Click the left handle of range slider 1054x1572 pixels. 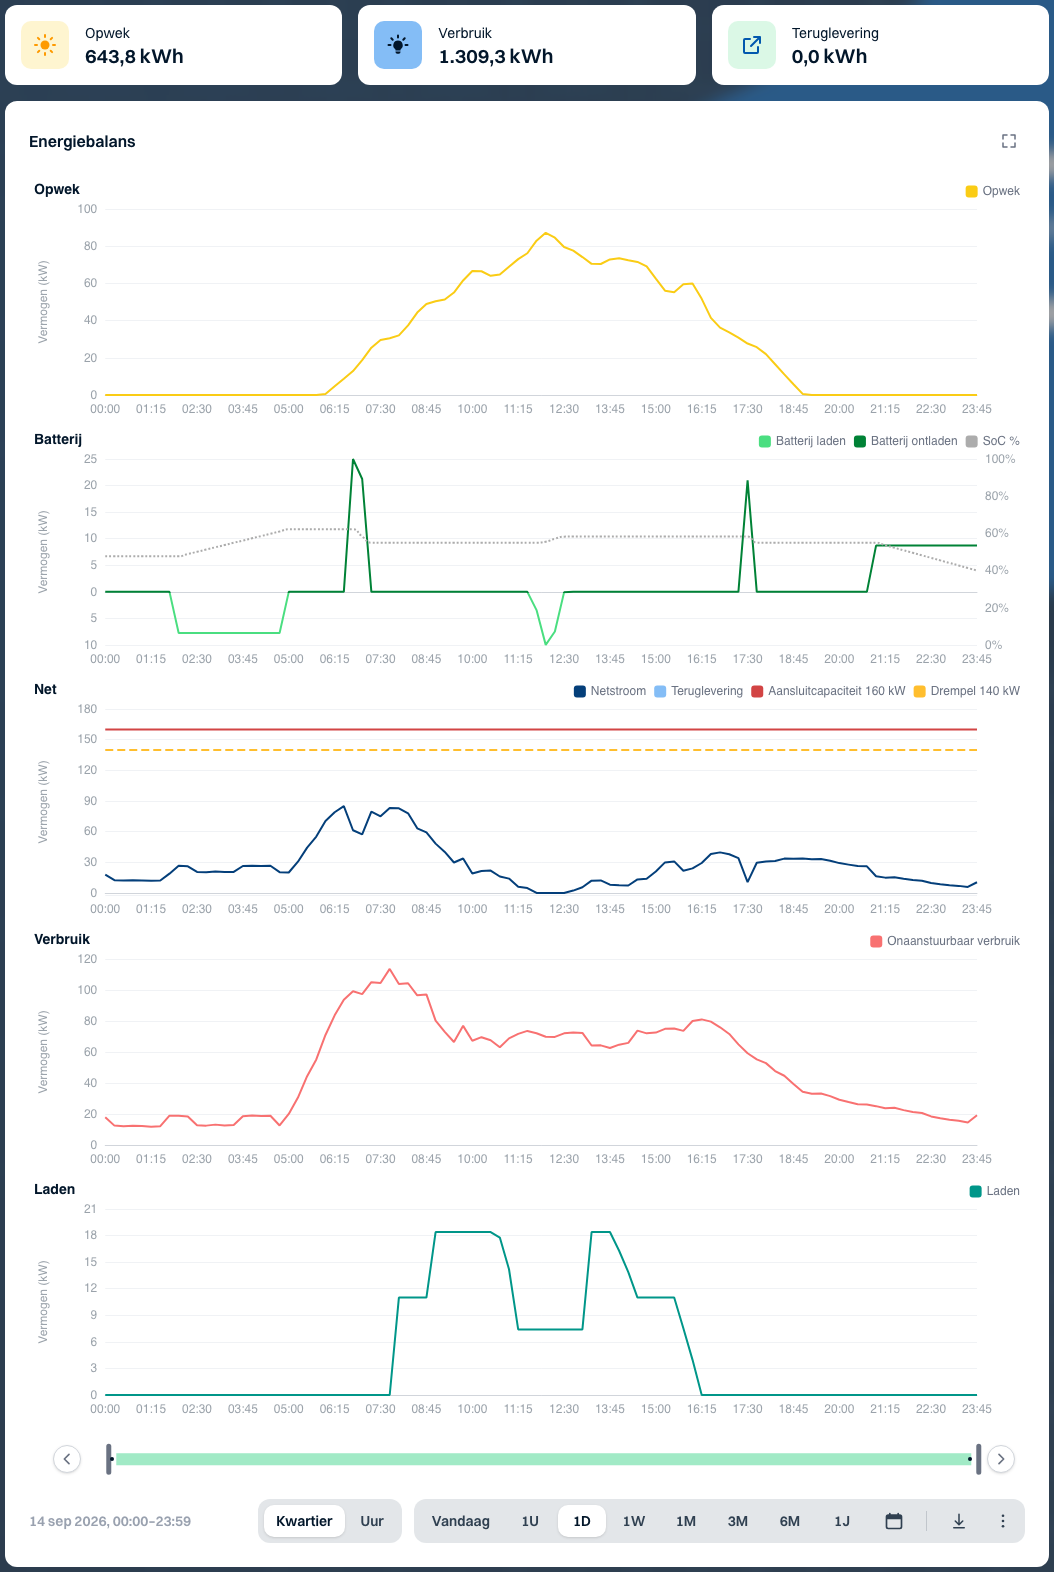(x=109, y=1459)
